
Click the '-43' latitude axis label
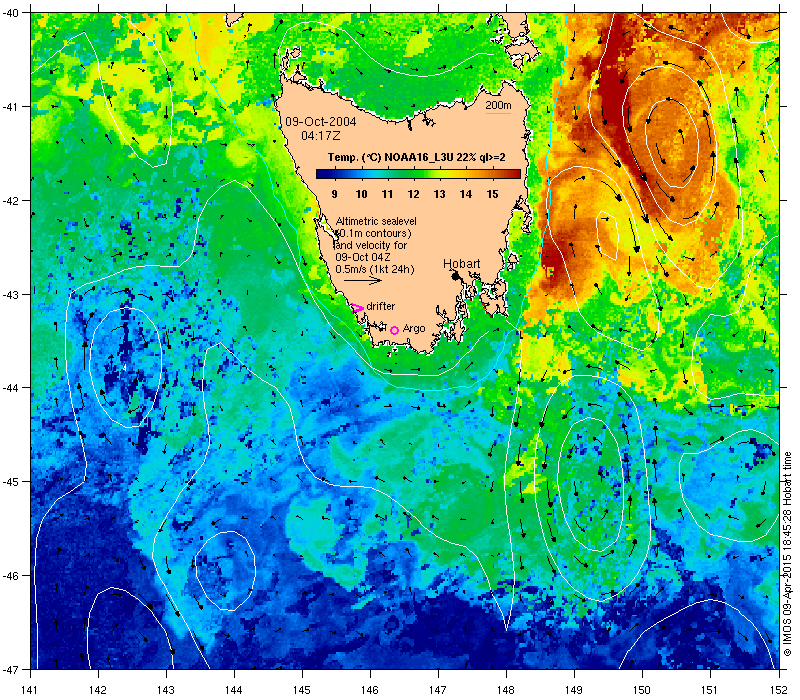click(x=9, y=294)
